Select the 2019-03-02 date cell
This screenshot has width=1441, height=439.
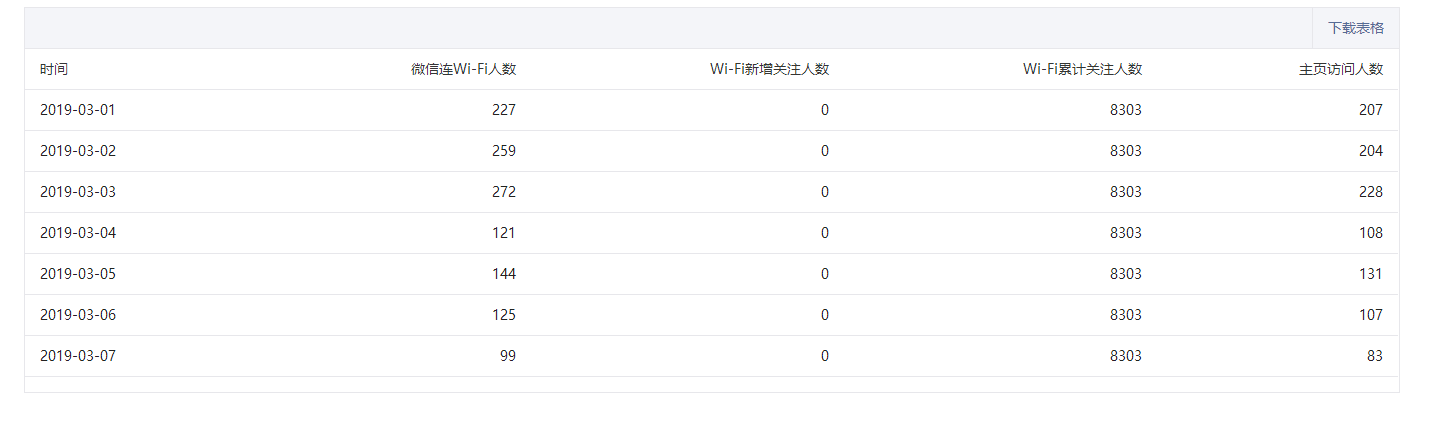coord(78,151)
